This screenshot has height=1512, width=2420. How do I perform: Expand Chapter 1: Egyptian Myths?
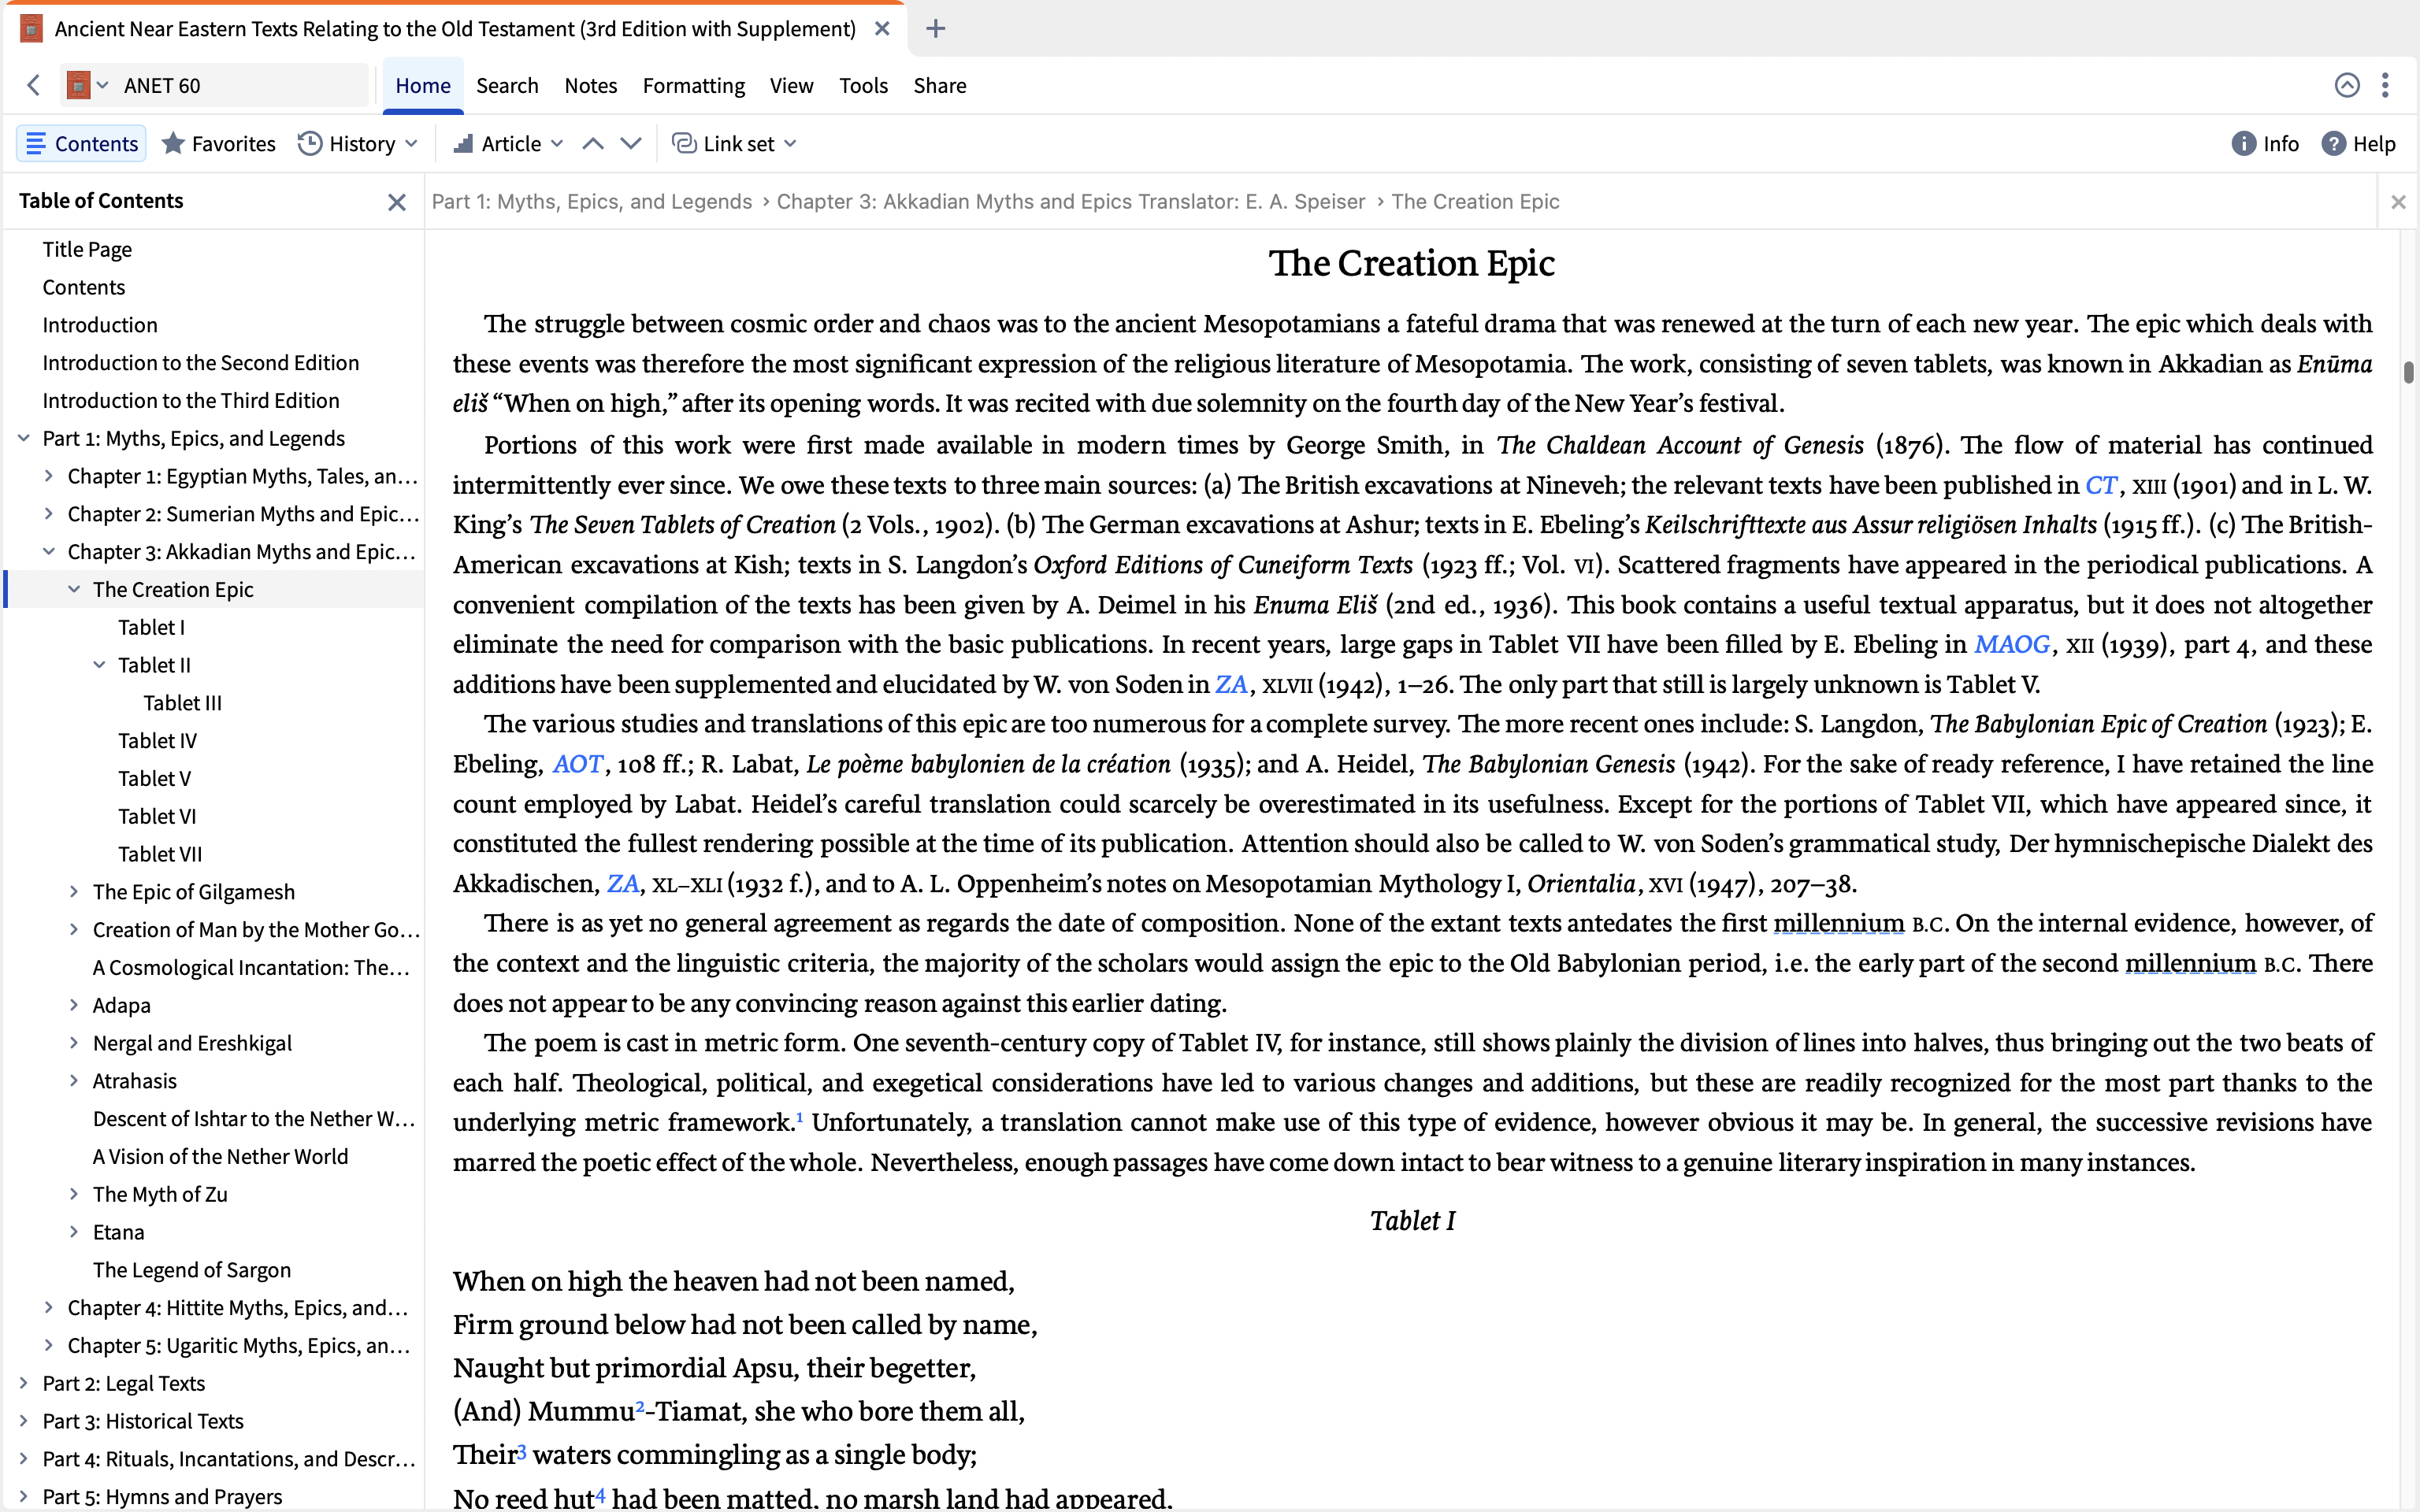pyautogui.click(x=48, y=476)
